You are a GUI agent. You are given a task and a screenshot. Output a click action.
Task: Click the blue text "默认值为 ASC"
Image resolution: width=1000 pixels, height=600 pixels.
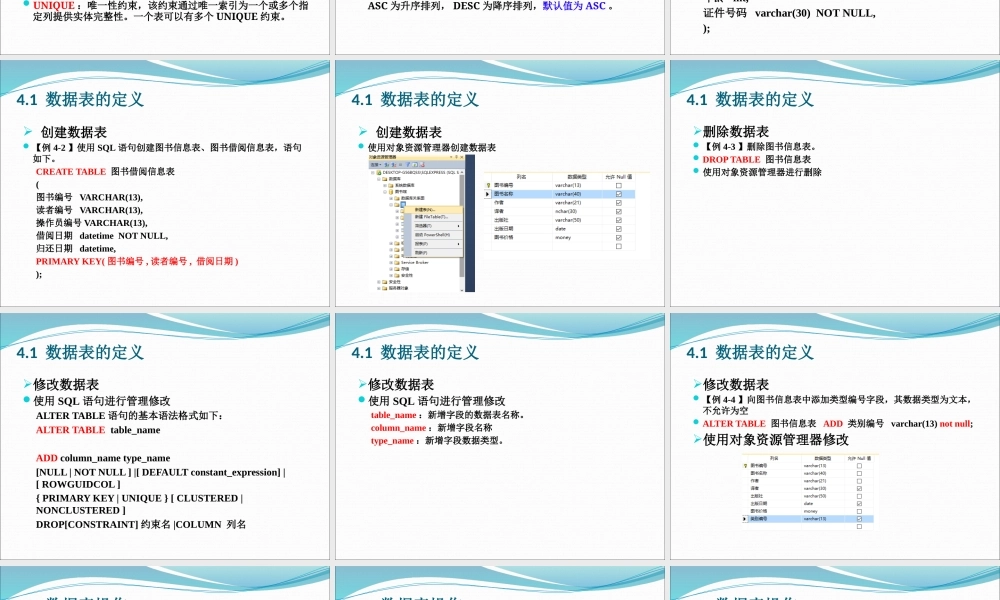click(x=574, y=6)
